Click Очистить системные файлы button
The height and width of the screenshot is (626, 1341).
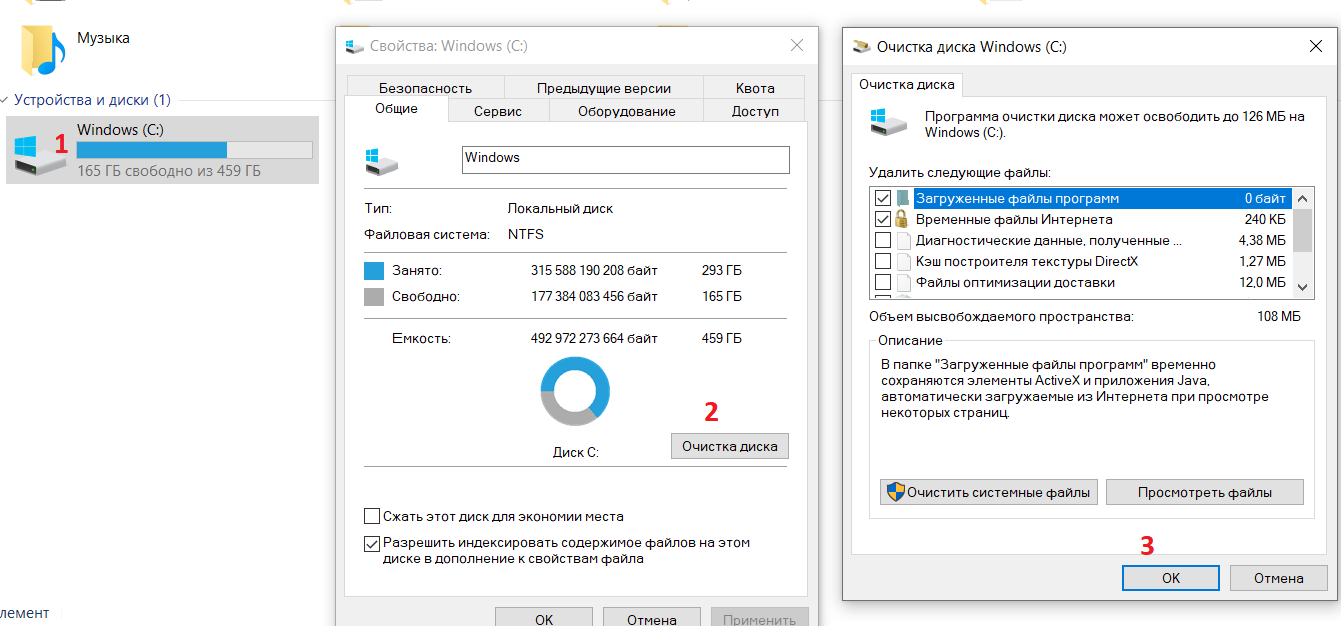[989, 492]
